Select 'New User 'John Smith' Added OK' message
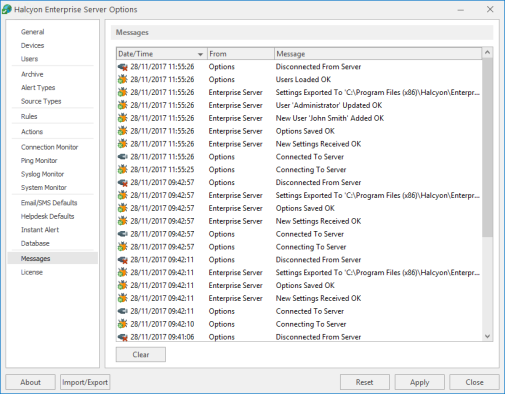The image size is (505, 394). (x=330, y=118)
